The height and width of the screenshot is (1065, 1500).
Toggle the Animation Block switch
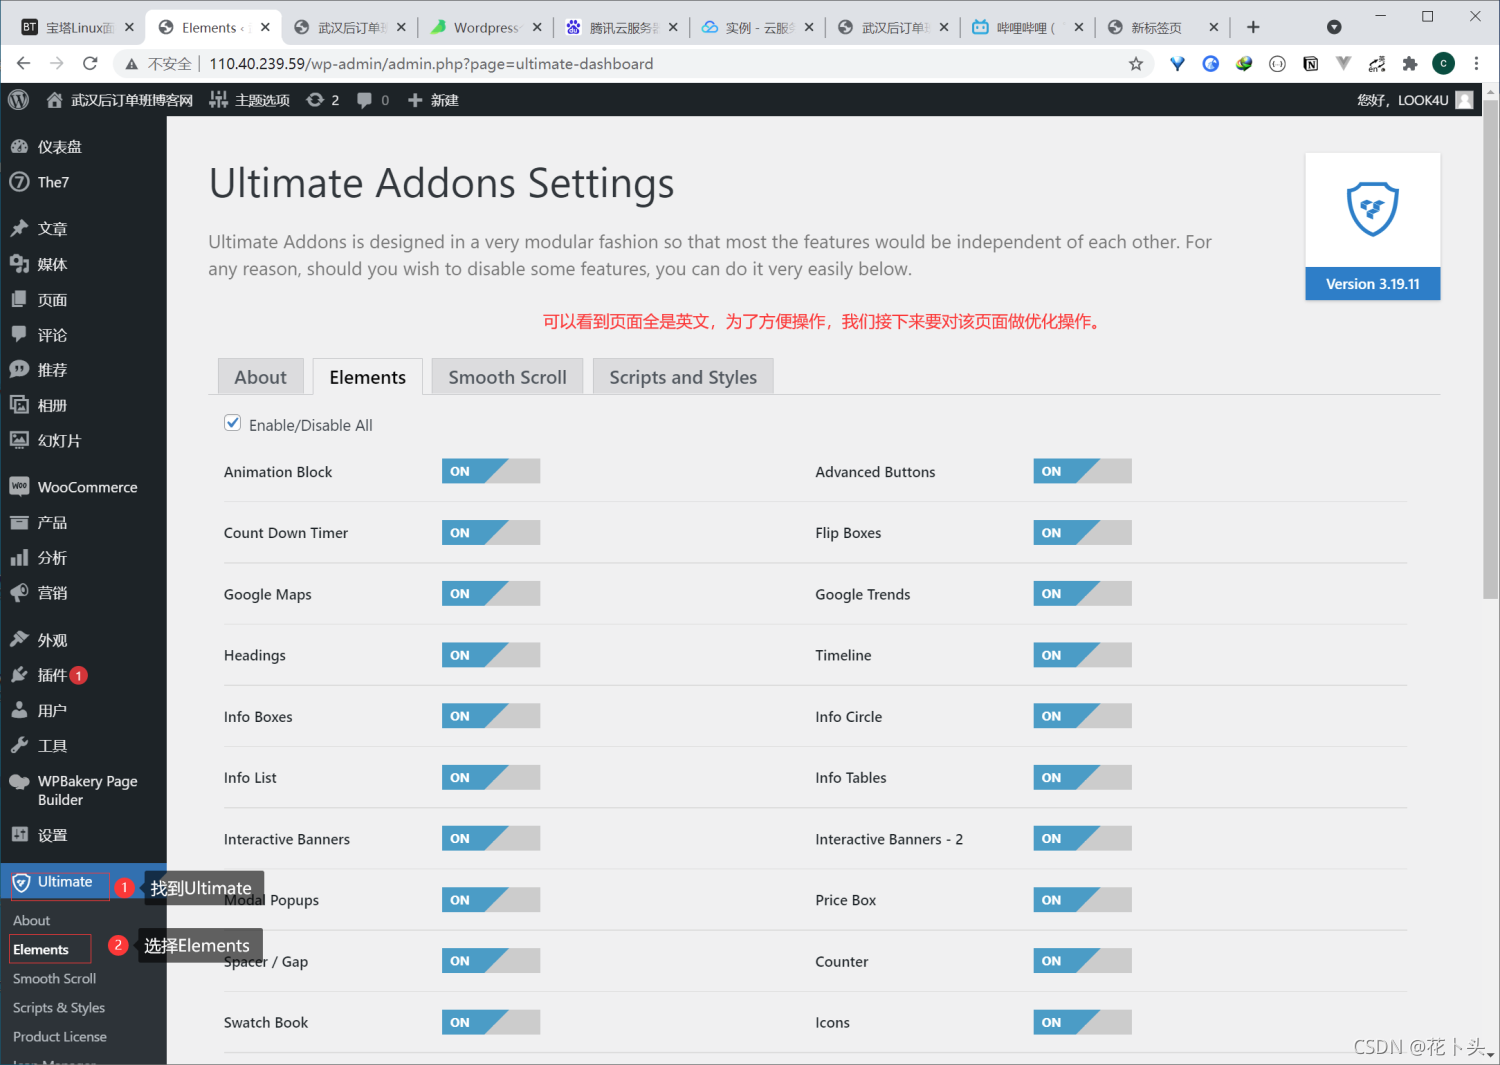491,471
